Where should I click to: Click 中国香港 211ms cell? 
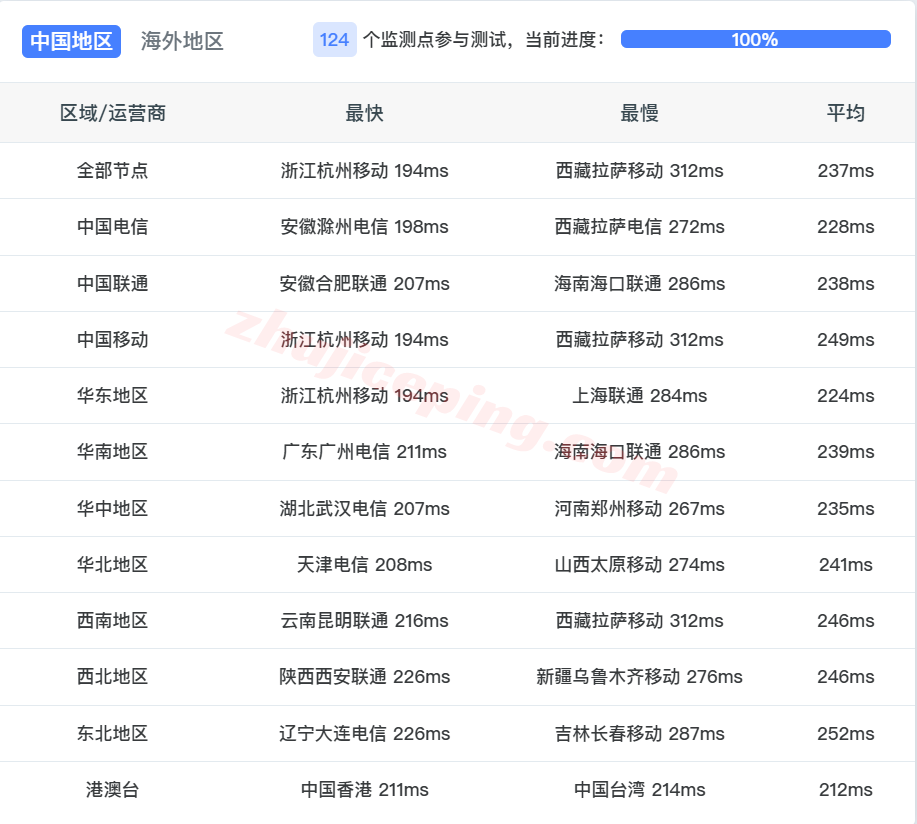(364, 790)
